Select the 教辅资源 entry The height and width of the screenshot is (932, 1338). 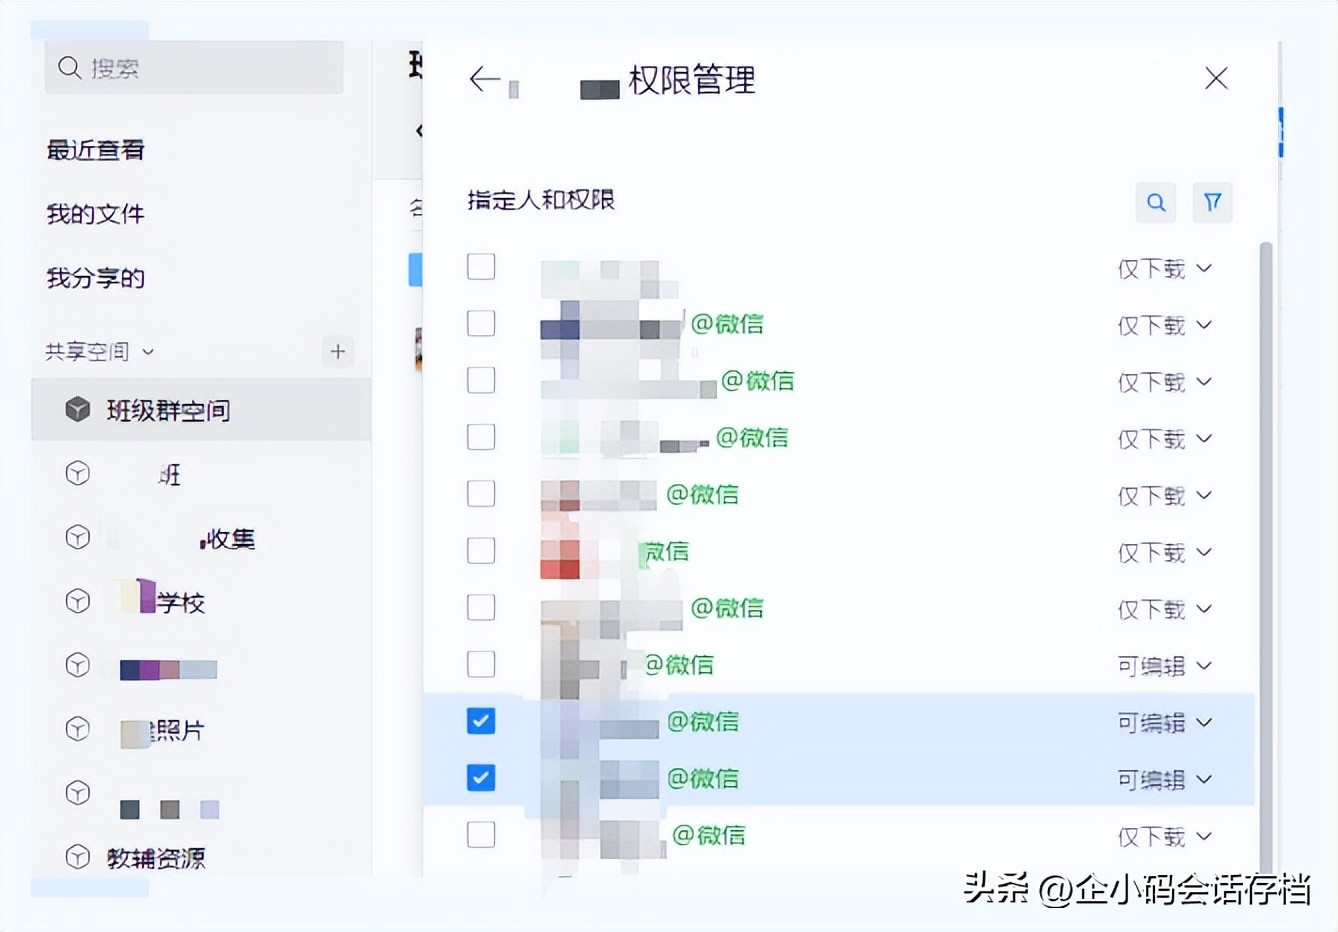(156, 856)
